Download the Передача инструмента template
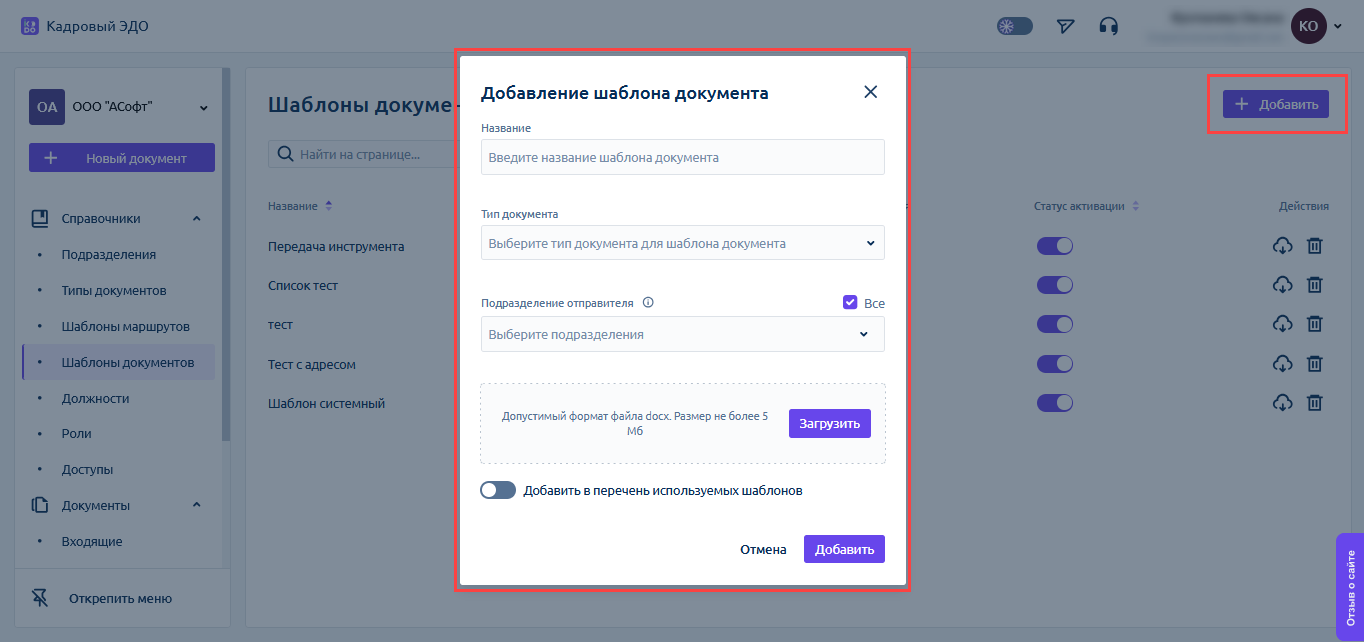 (x=1281, y=246)
